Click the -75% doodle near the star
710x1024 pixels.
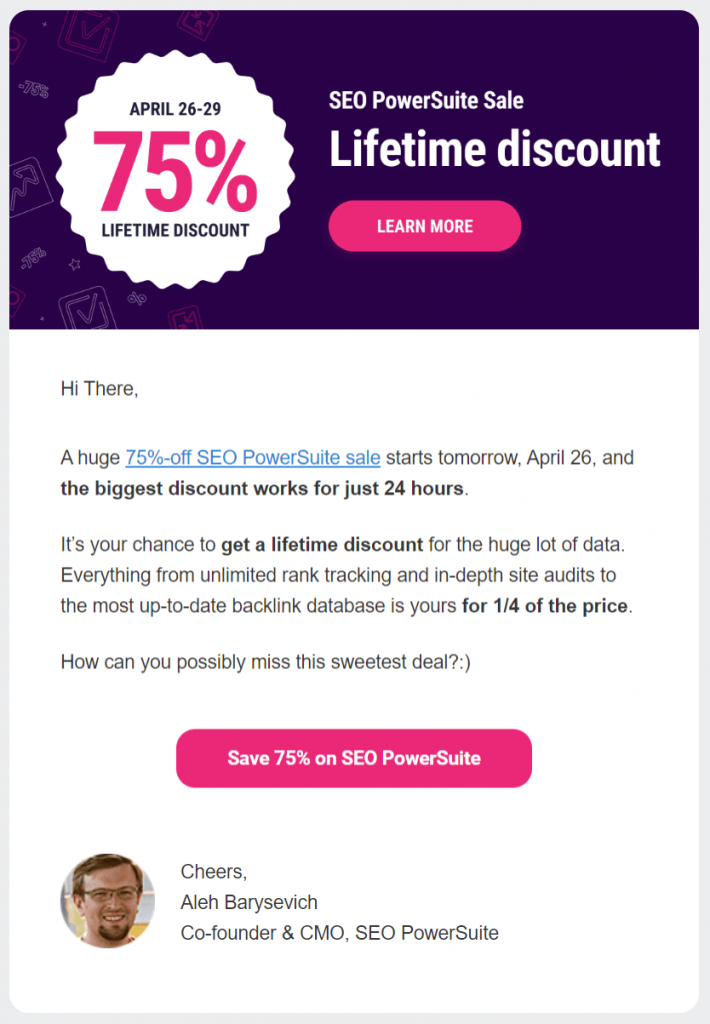(33, 258)
